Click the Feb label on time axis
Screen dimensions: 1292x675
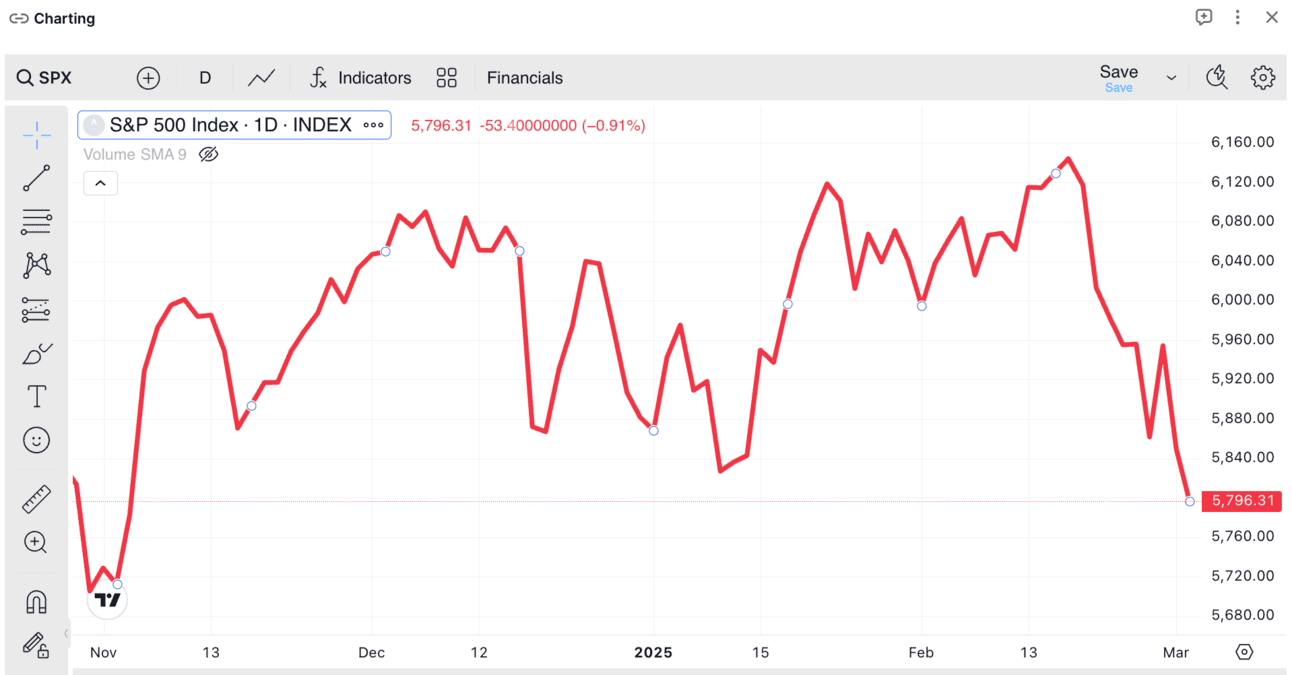tap(921, 652)
